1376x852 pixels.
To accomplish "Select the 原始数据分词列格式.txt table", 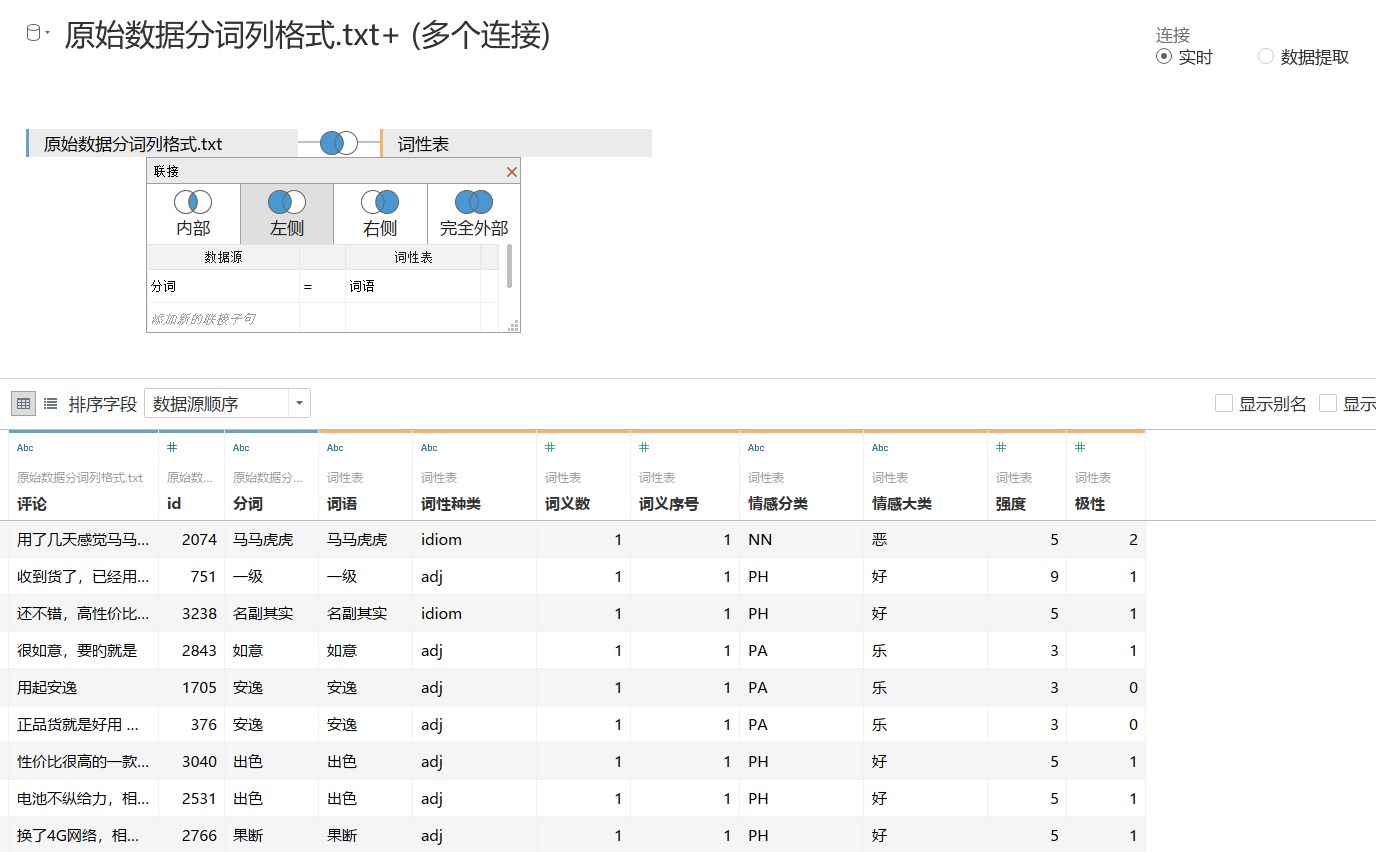I will pyautogui.click(x=162, y=143).
